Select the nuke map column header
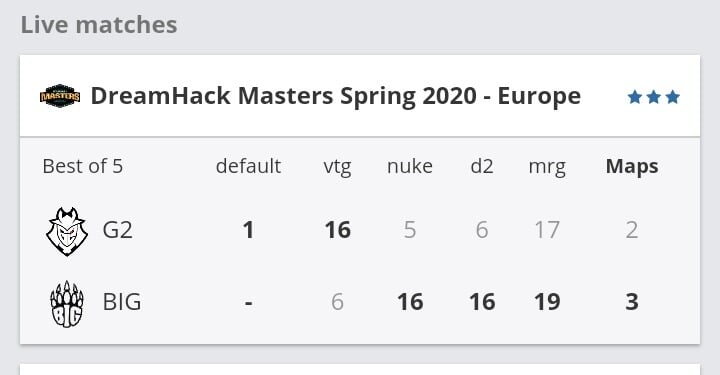720x375 pixels. pyautogui.click(x=410, y=166)
